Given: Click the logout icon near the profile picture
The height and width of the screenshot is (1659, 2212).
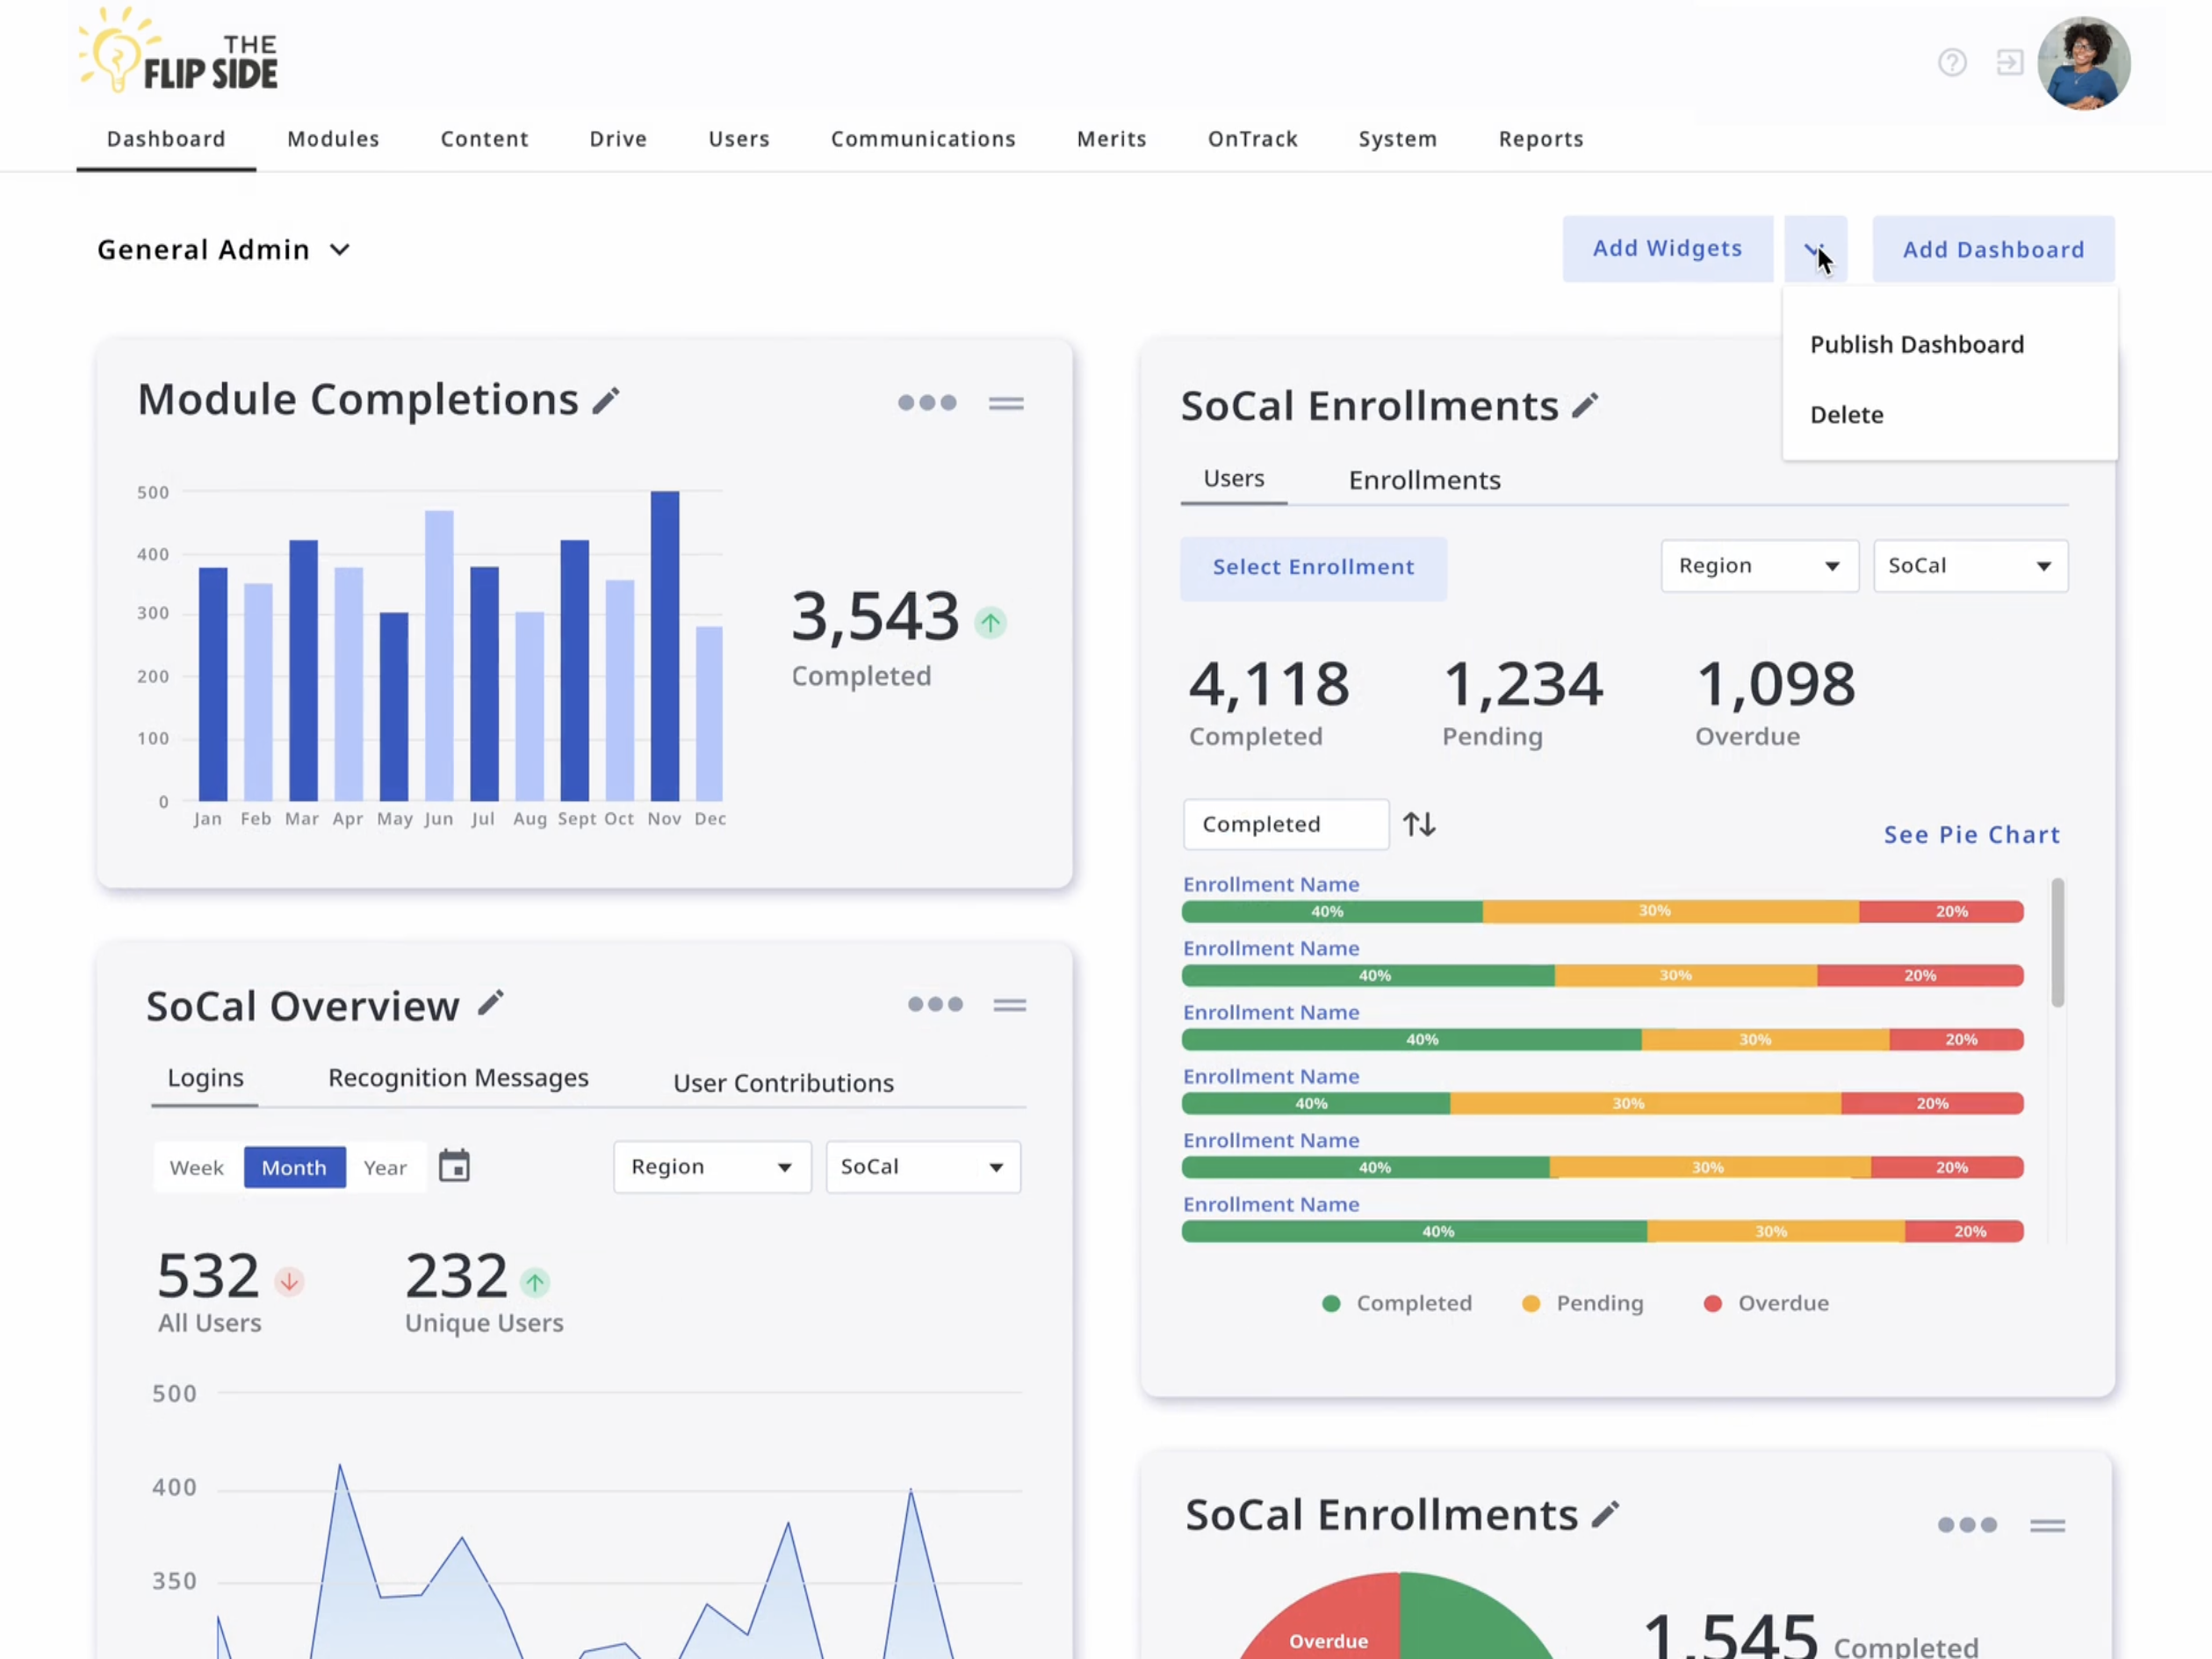Looking at the screenshot, I should coord(2009,62).
